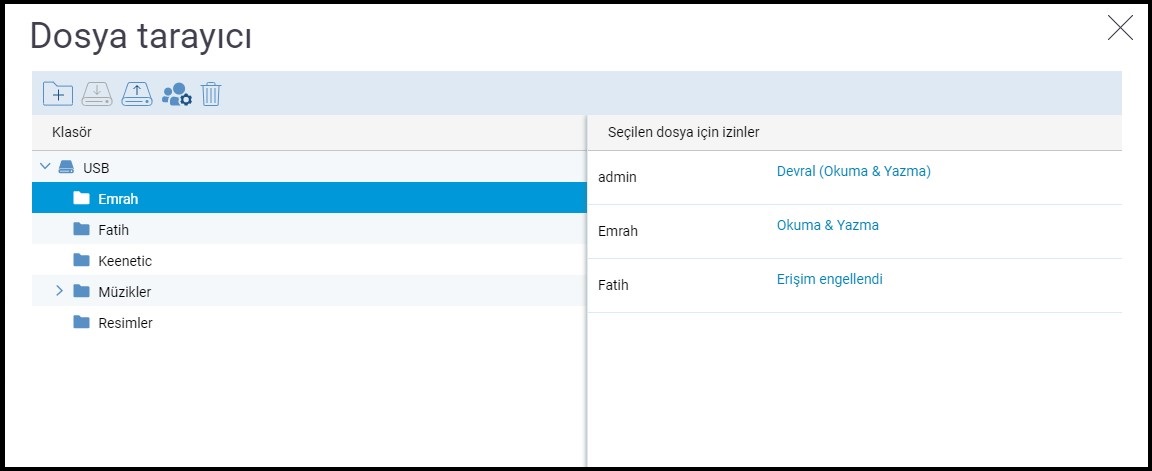Open user permissions settings icon

(x=176, y=94)
